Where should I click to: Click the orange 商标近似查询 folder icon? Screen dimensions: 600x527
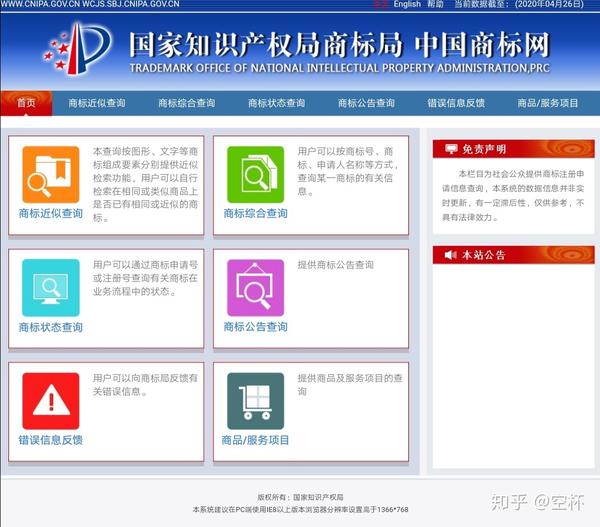pyautogui.click(x=51, y=175)
